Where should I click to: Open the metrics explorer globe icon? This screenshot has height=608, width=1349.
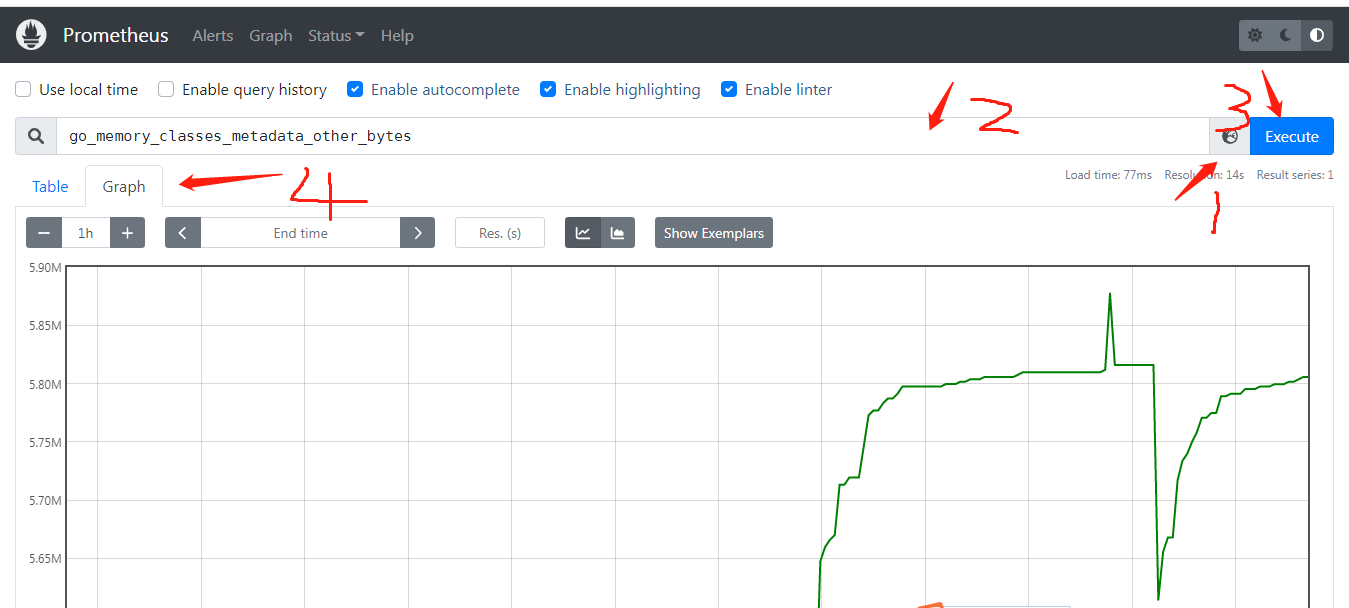click(x=1230, y=136)
